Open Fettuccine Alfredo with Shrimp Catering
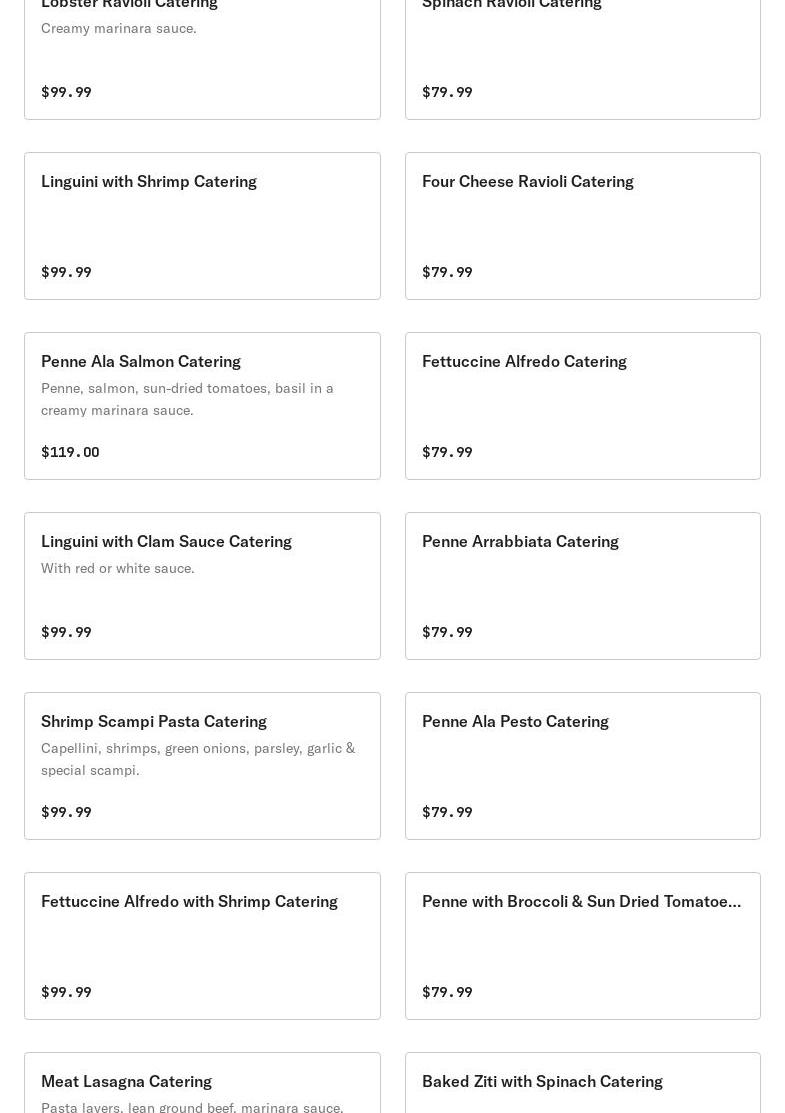The image size is (785, 1113). 202,946
